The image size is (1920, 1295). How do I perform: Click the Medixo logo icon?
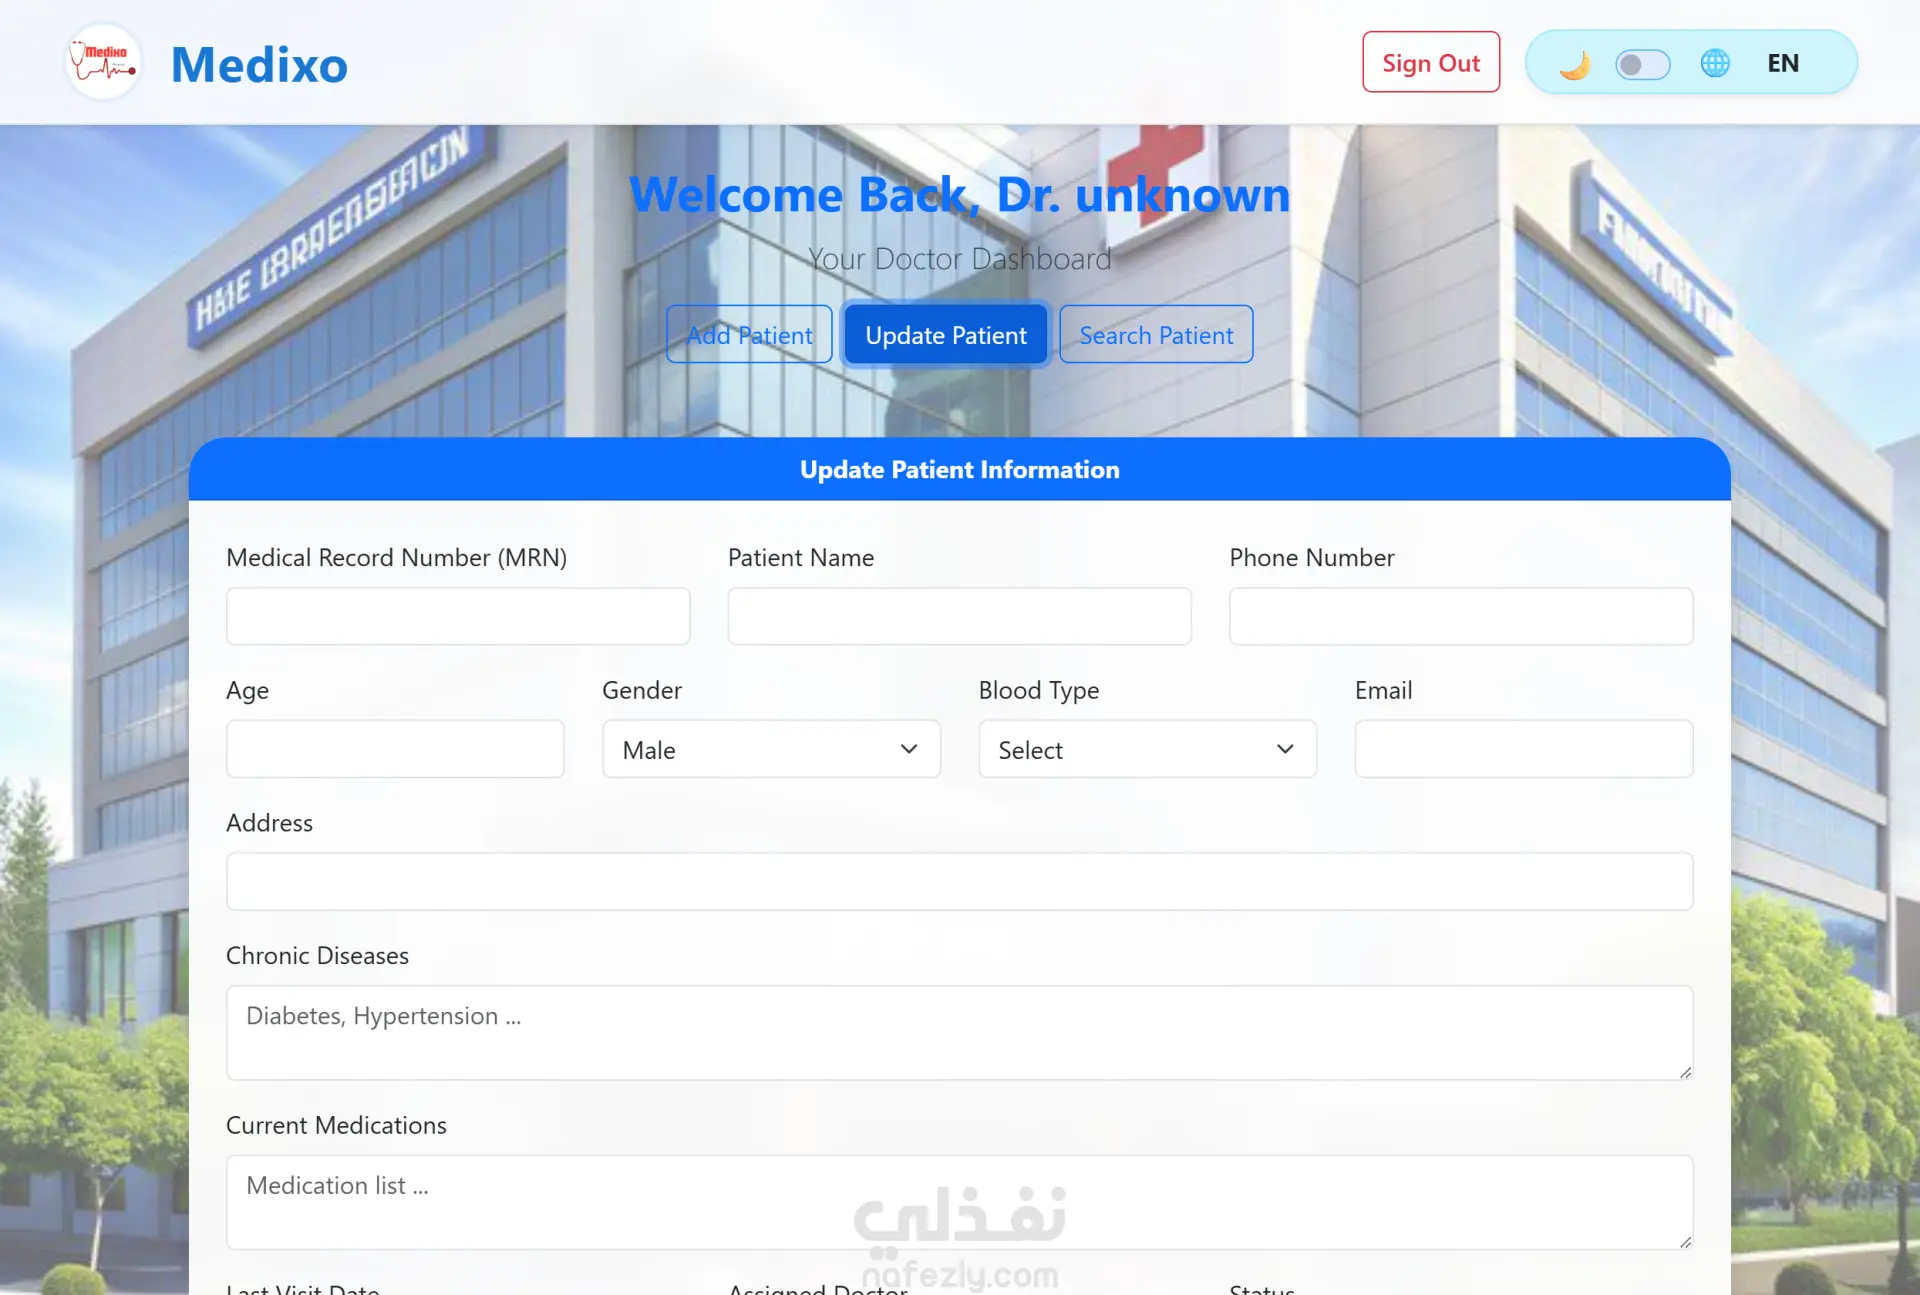point(103,63)
